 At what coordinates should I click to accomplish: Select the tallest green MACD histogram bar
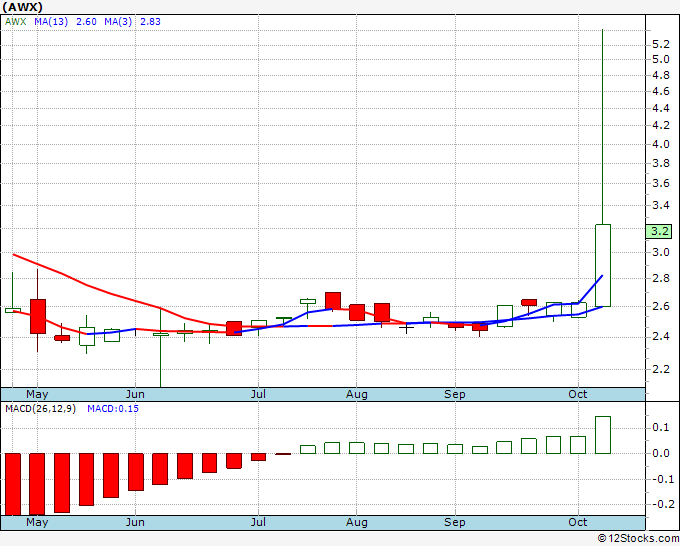coord(603,435)
